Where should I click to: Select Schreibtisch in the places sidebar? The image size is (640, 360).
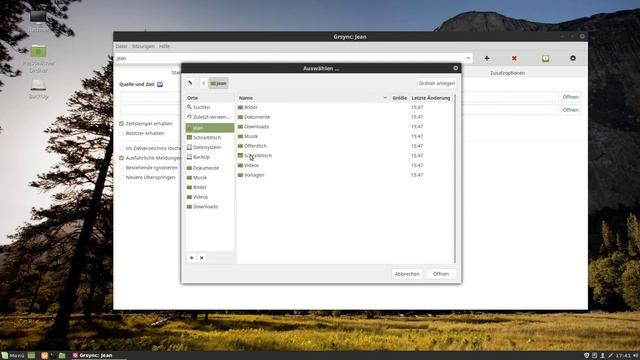coord(210,138)
